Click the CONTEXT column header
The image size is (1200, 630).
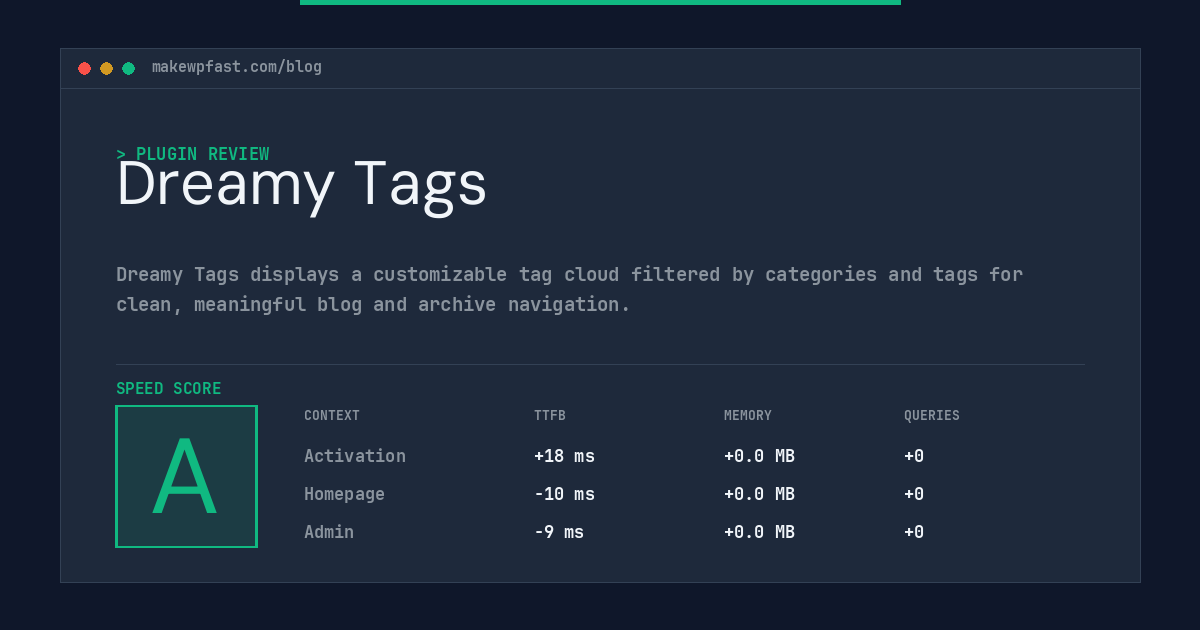pos(332,415)
